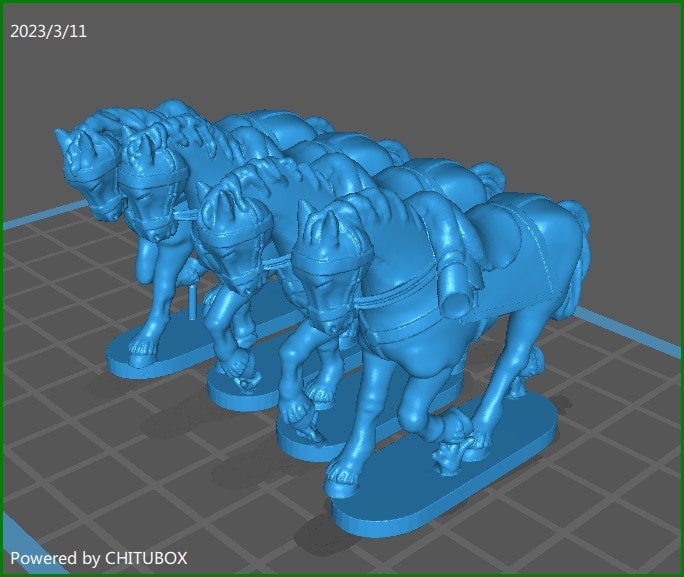Click the 'Powered by CHITUBOX' text
This screenshot has height=577, width=684.
[99, 559]
